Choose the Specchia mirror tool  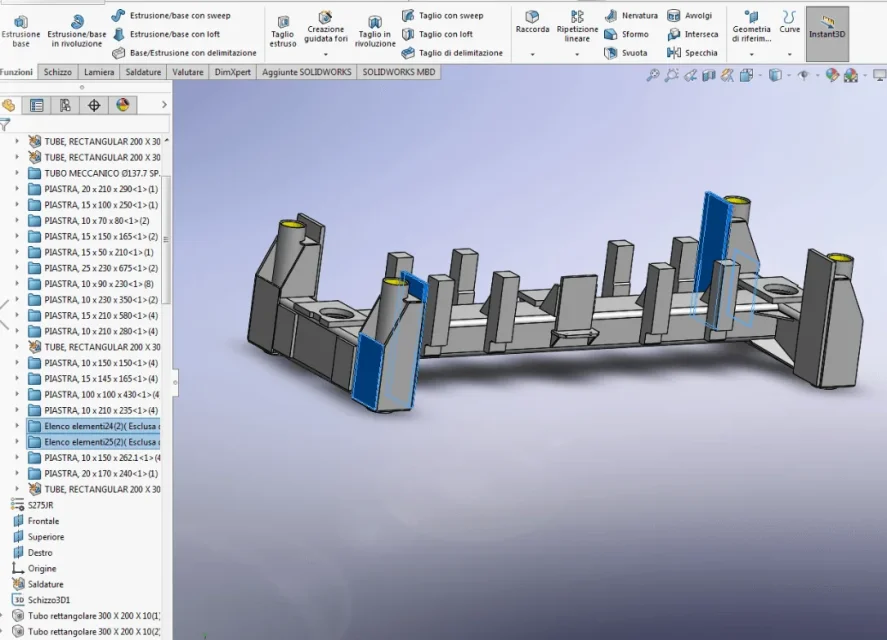pyautogui.click(x=692, y=53)
